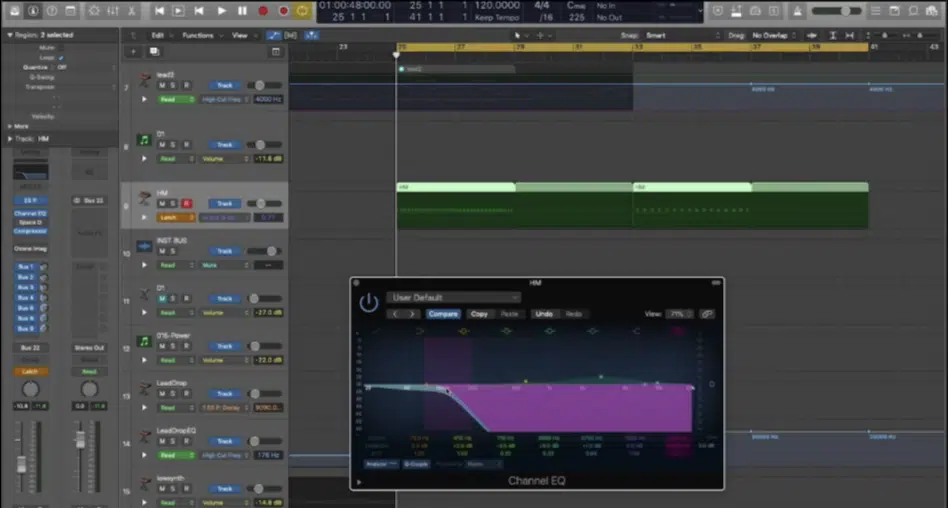Open the User Default preset dropdown

pyautogui.click(x=453, y=298)
